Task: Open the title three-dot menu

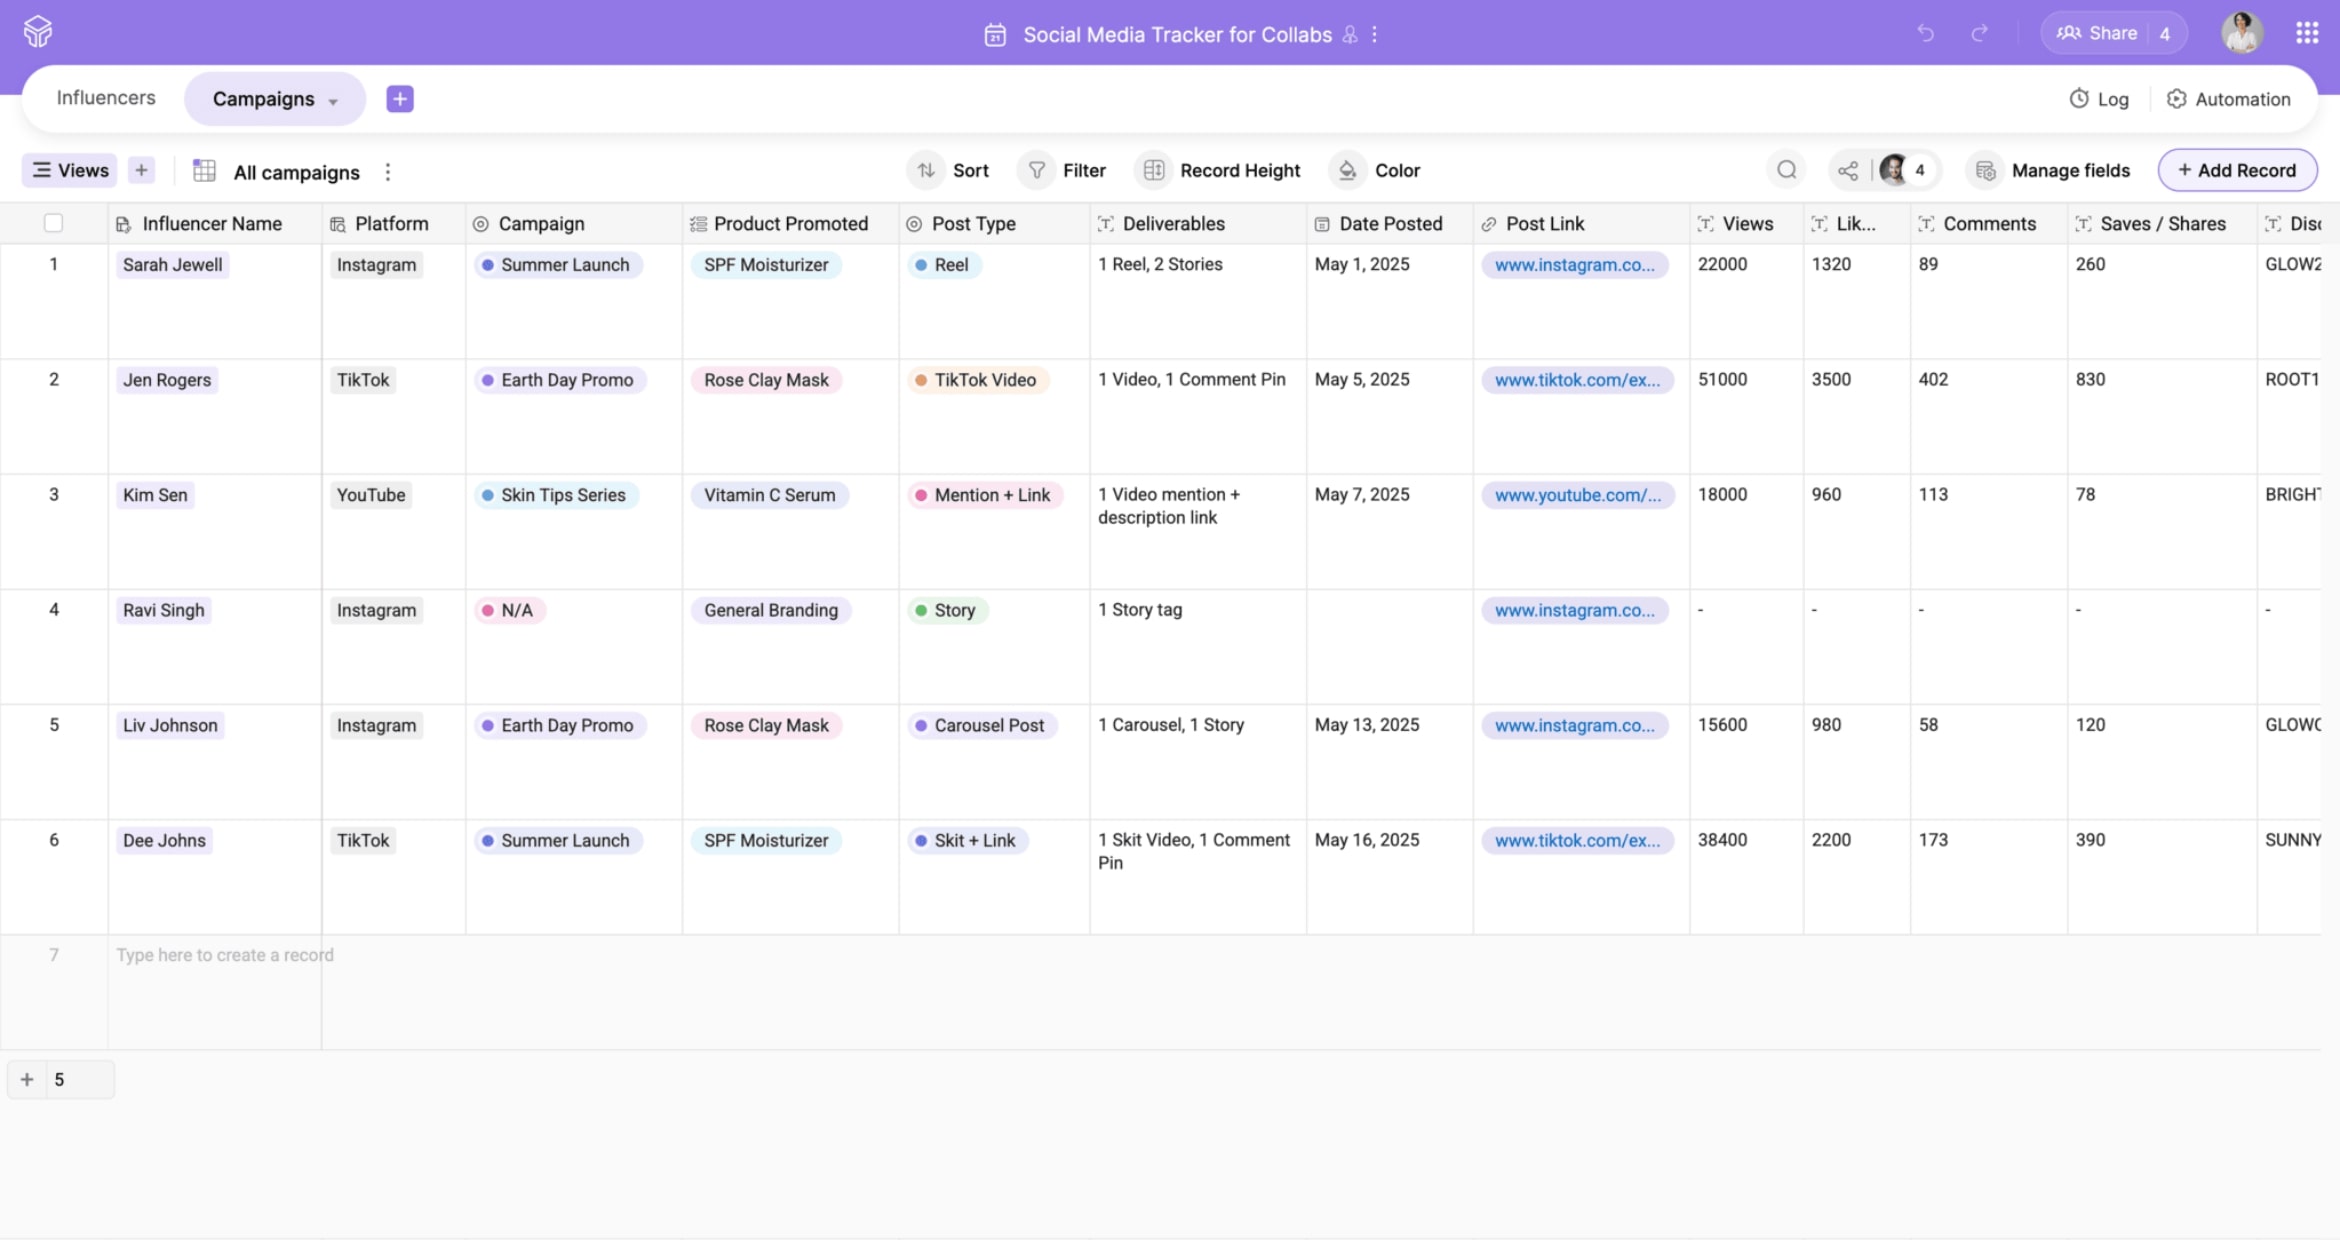Action: click(x=1375, y=34)
